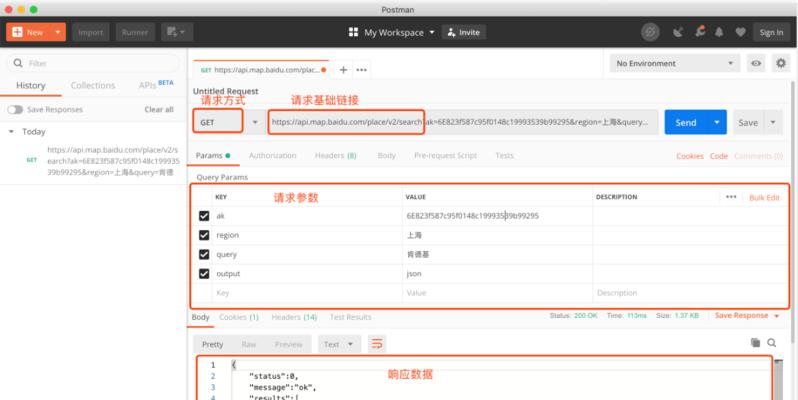Viewport: 798px width, 400px height.
Task: Expand the My Workspace switcher
Action: pos(391,32)
